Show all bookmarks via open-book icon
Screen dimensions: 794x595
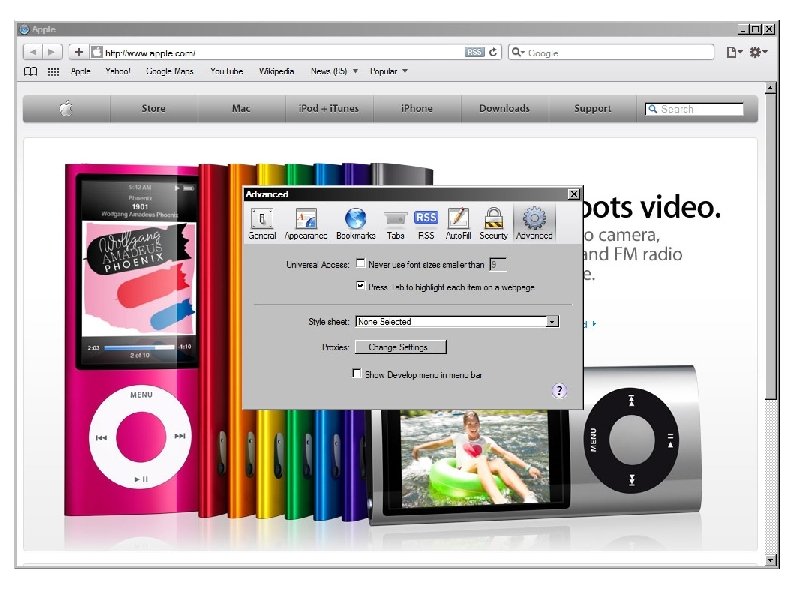[31, 71]
